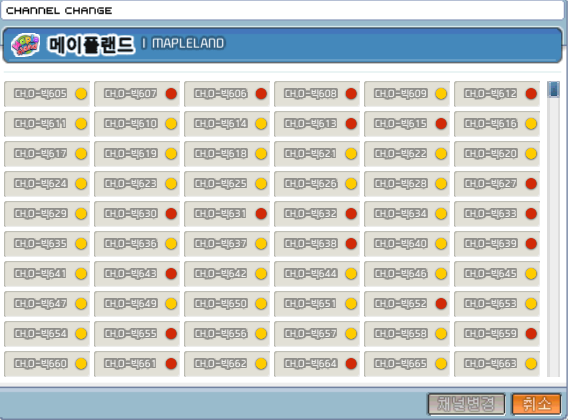Pick channel CH.0-빅664
The width and height of the screenshot is (568, 420).
(317, 363)
